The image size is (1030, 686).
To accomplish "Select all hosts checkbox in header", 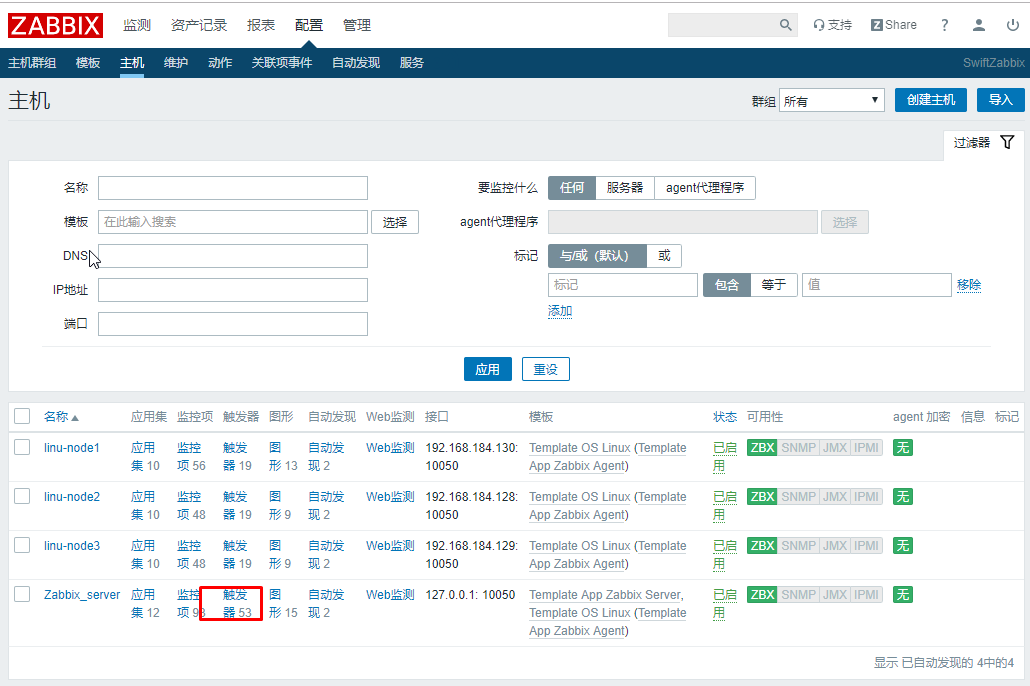I will [22, 416].
